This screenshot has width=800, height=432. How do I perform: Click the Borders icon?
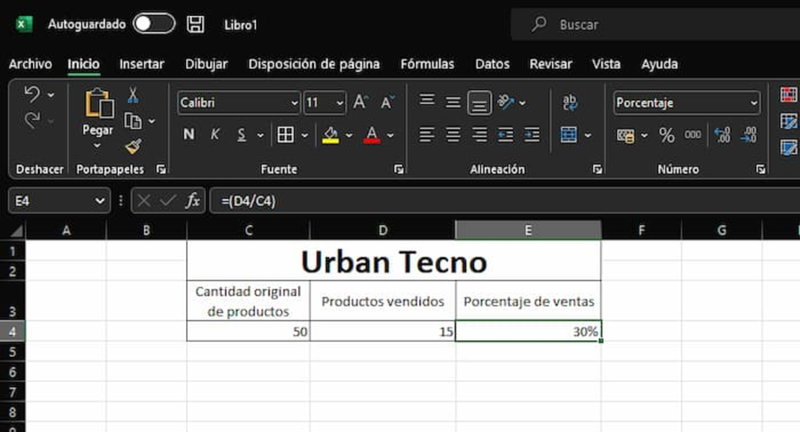pyautogui.click(x=285, y=135)
